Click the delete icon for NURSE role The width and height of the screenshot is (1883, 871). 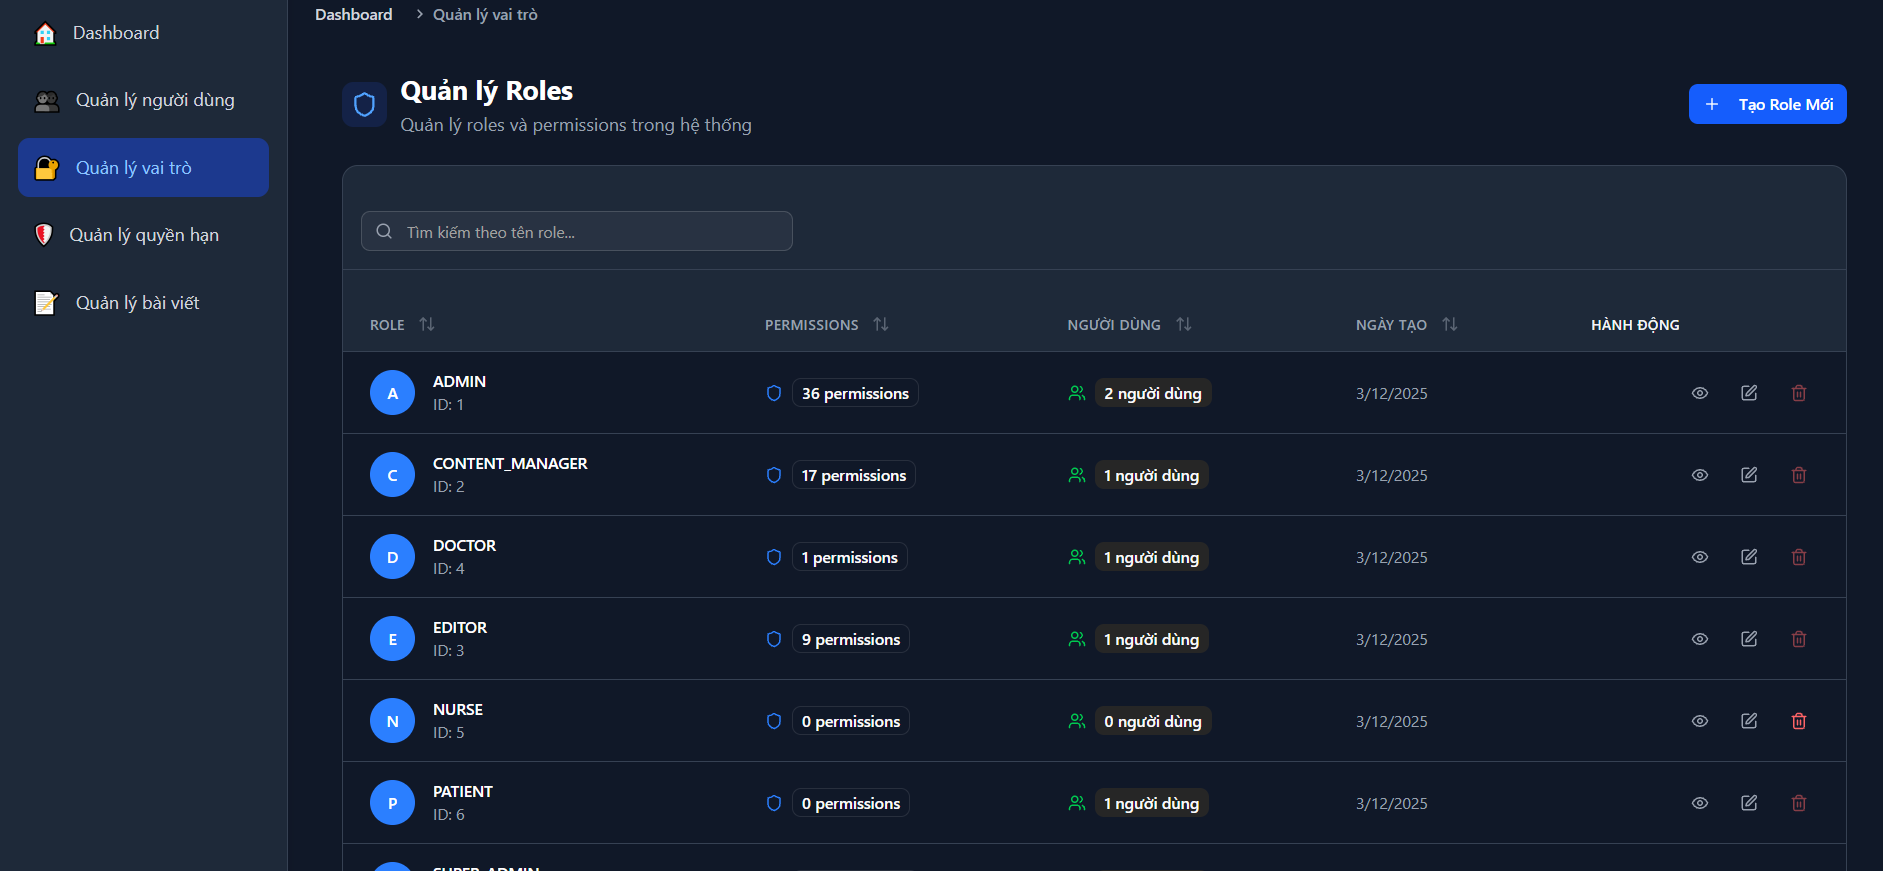tap(1798, 721)
